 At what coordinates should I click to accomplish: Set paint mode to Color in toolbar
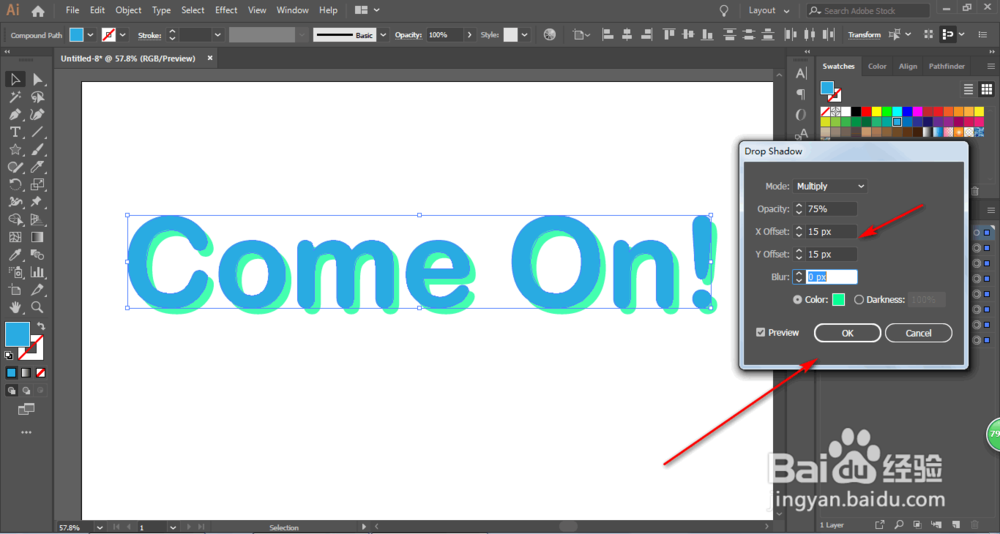click(x=11, y=373)
